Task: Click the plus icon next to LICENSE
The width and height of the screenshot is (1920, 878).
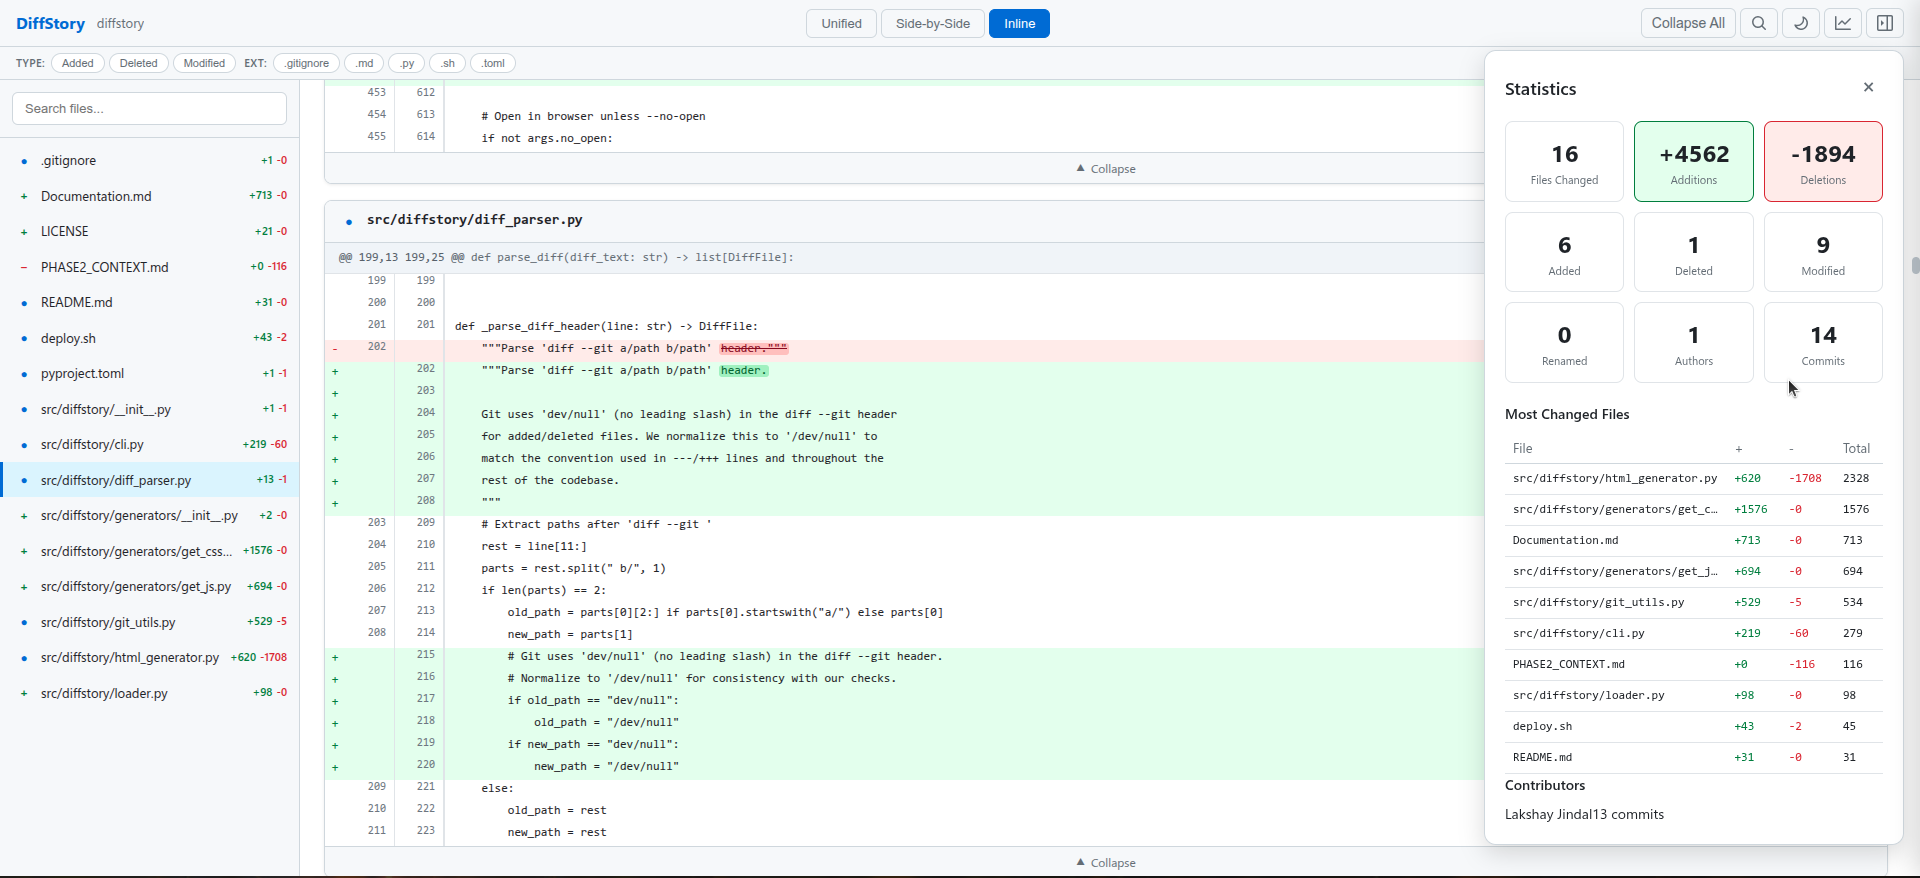Action: 24,232
